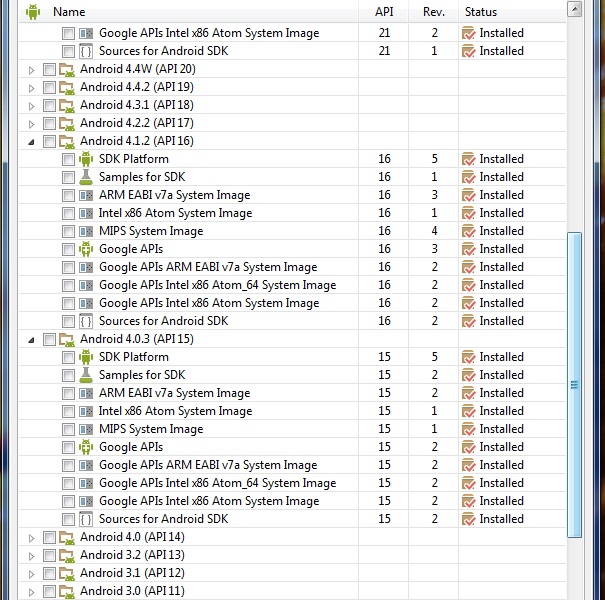The image size is (605, 600).
Task: Click the MIPS System Image icon for API 16
Action: (x=86, y=231)
